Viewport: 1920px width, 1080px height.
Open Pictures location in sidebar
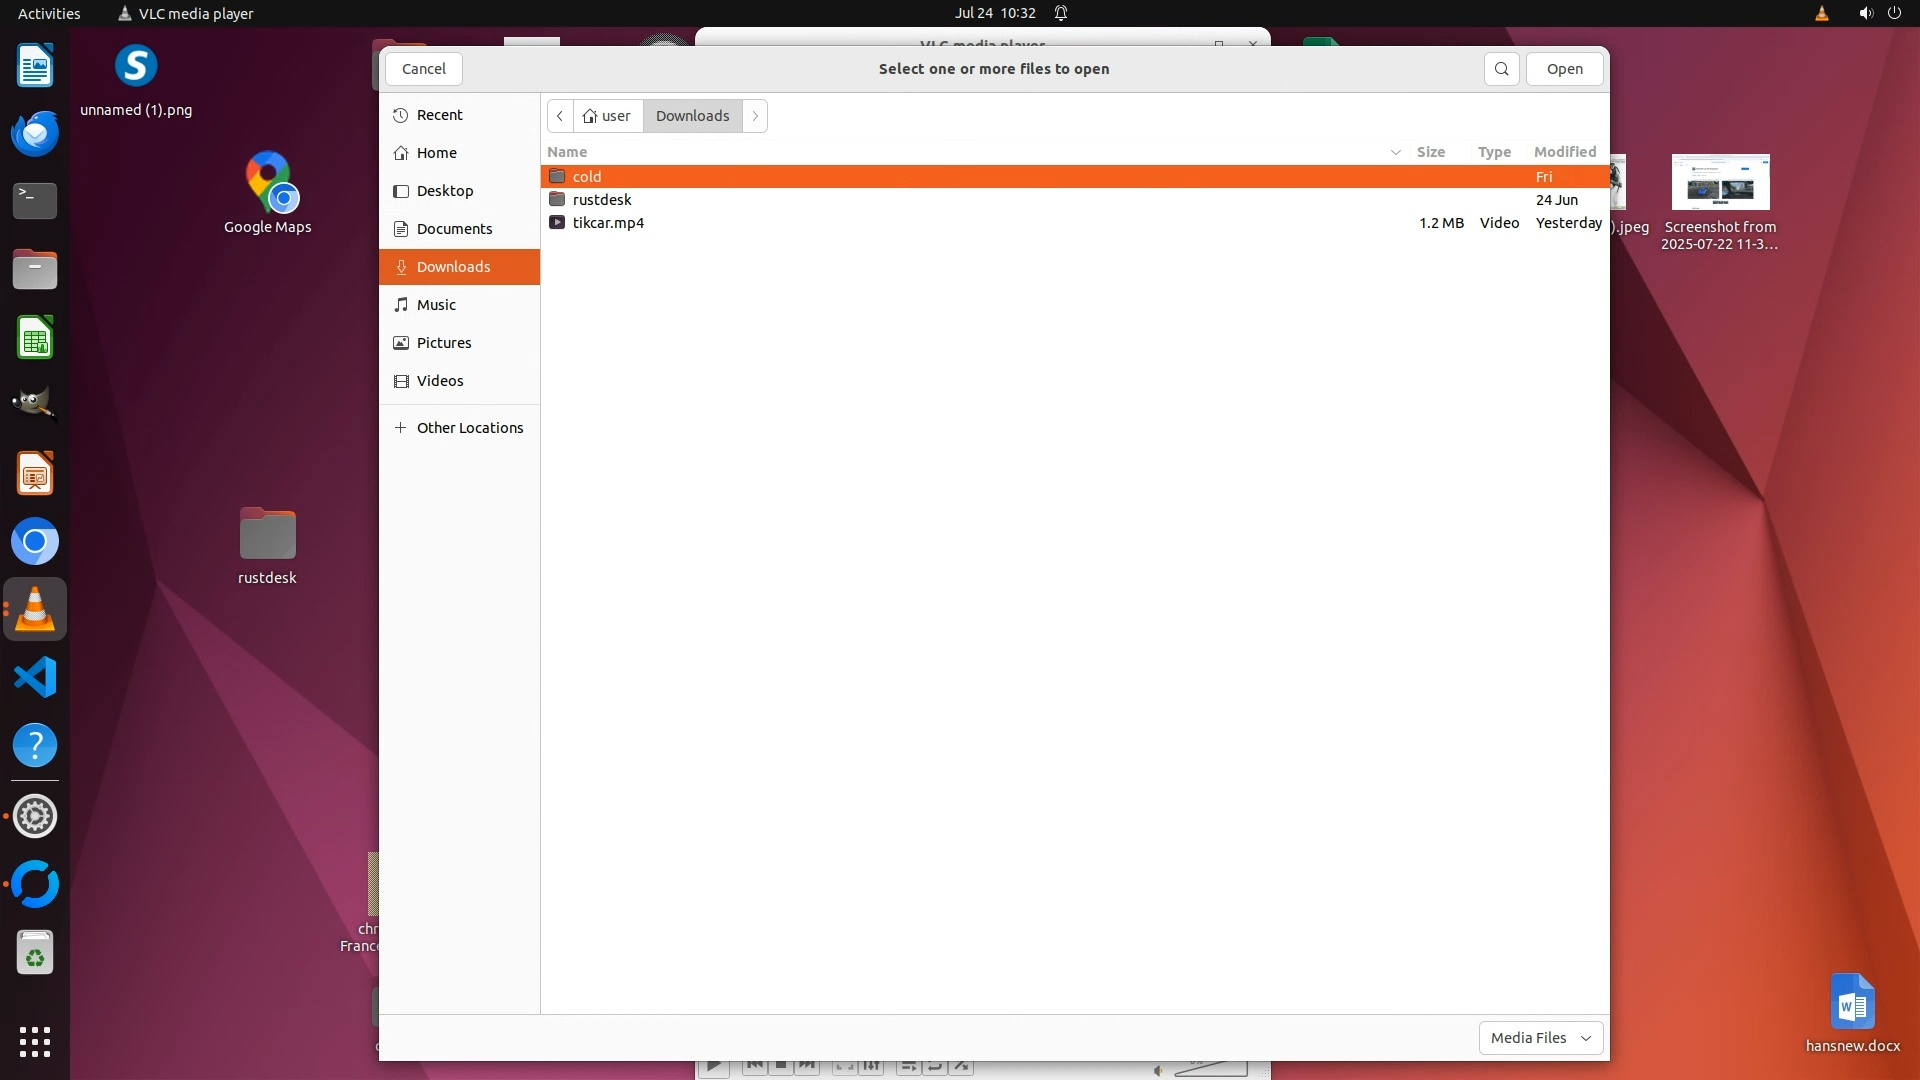pos(443,343)
